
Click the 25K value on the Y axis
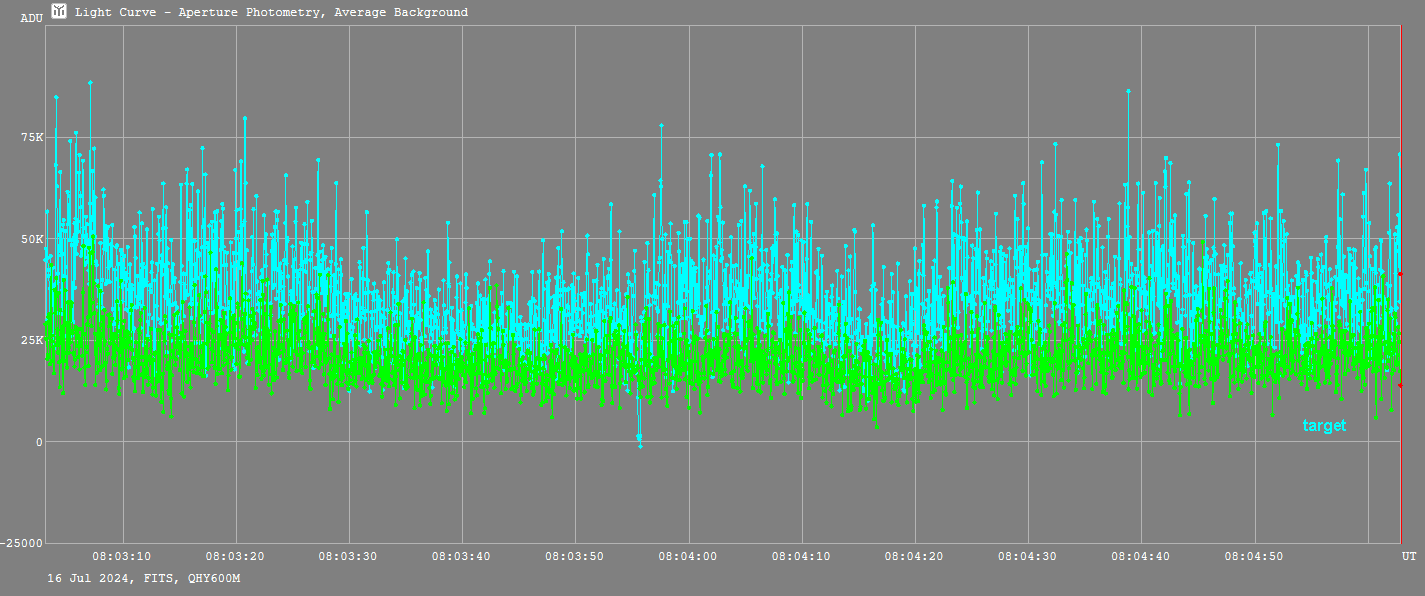(x=31, y=340)
